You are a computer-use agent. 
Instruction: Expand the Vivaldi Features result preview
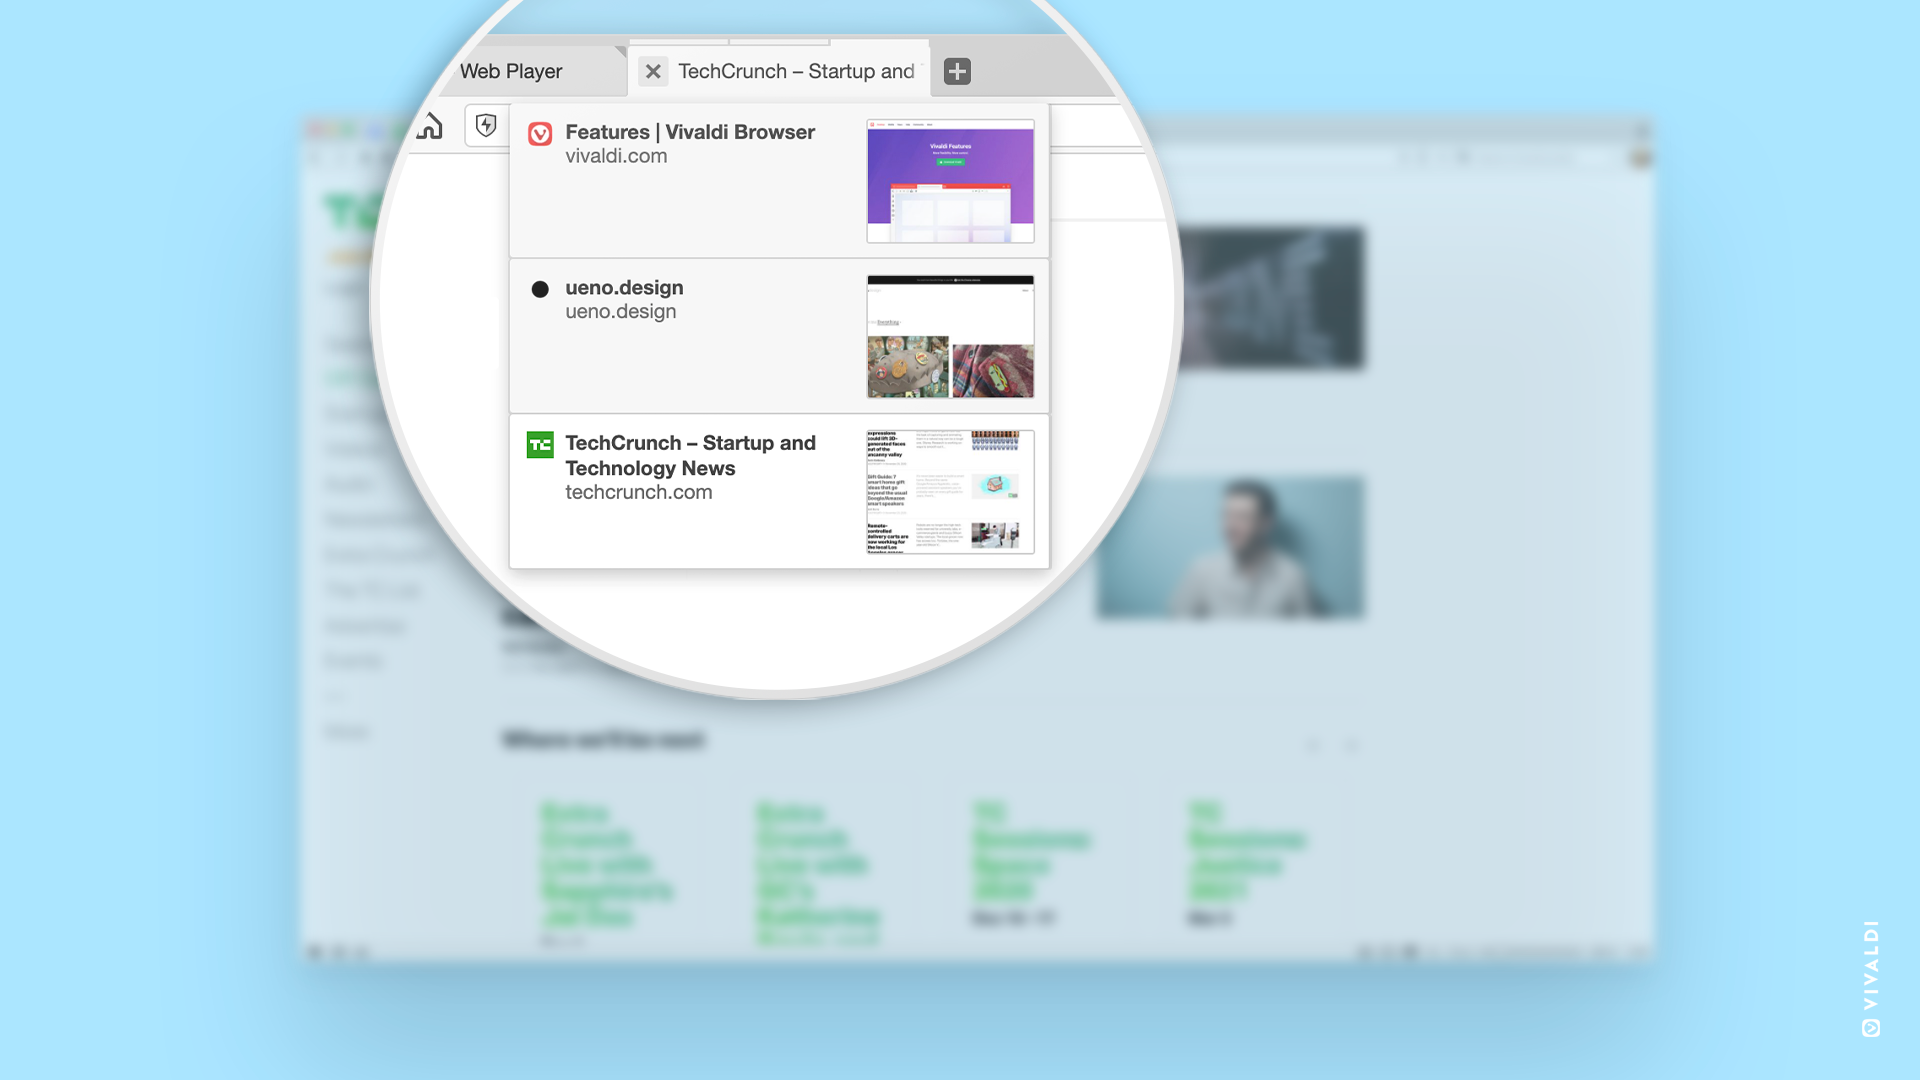click(x=949, y=181)
